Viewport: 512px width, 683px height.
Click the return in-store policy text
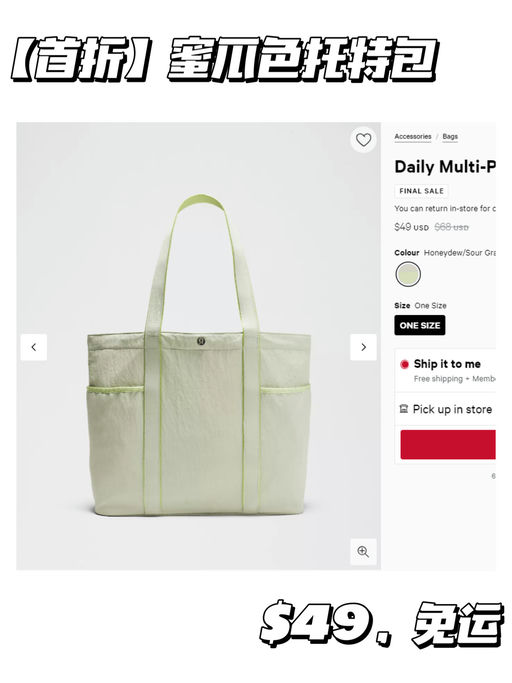[445, 209]
